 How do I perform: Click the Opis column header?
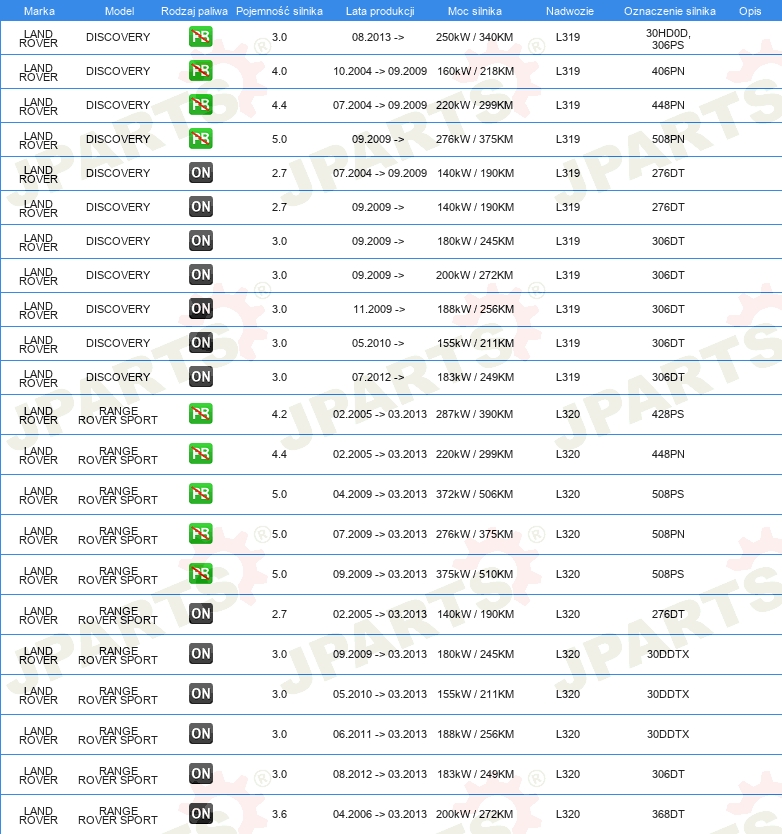[750, 11]
